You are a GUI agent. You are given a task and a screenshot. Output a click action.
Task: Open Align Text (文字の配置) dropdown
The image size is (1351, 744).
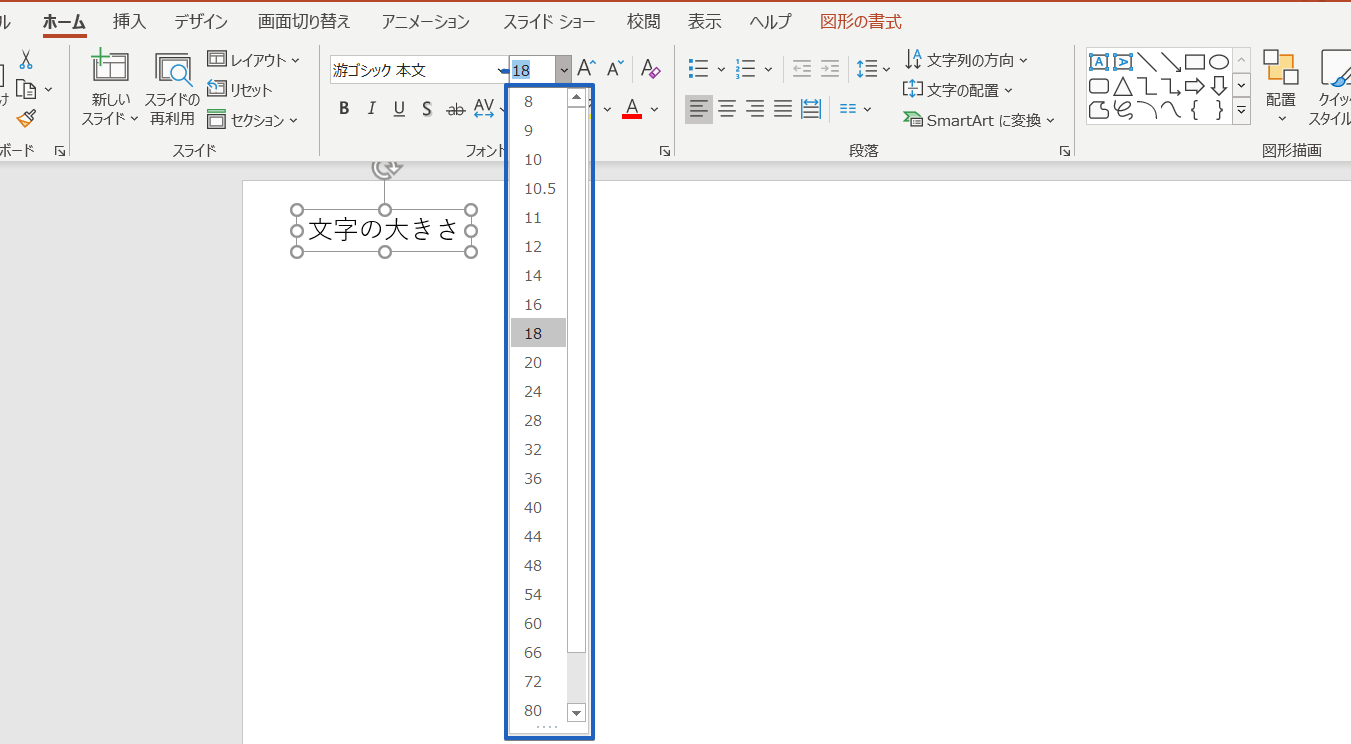pos(958,90)
